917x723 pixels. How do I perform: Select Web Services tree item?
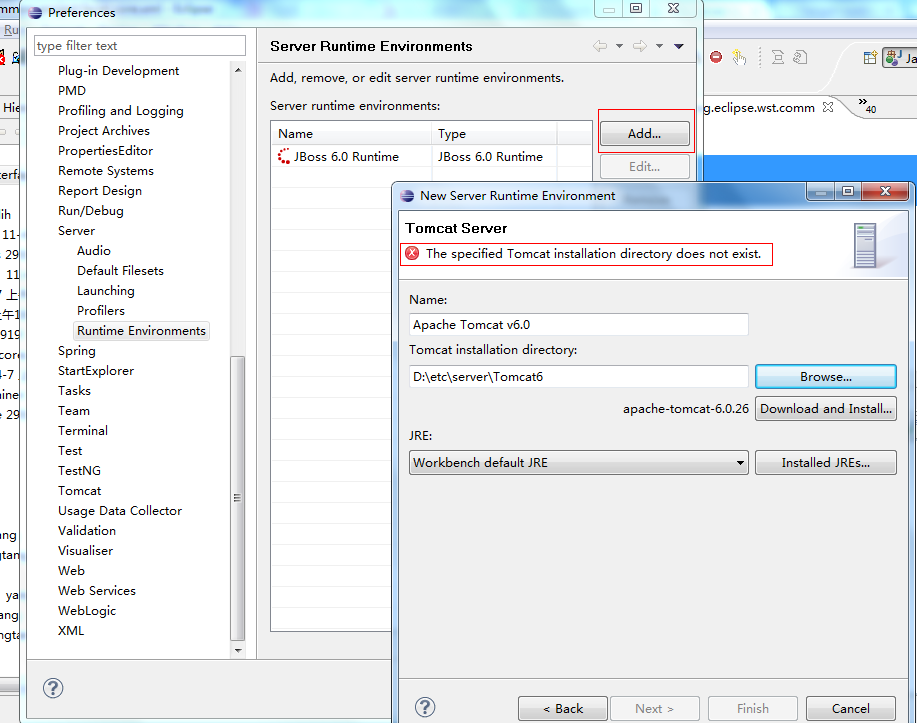[x=96, y=591]
